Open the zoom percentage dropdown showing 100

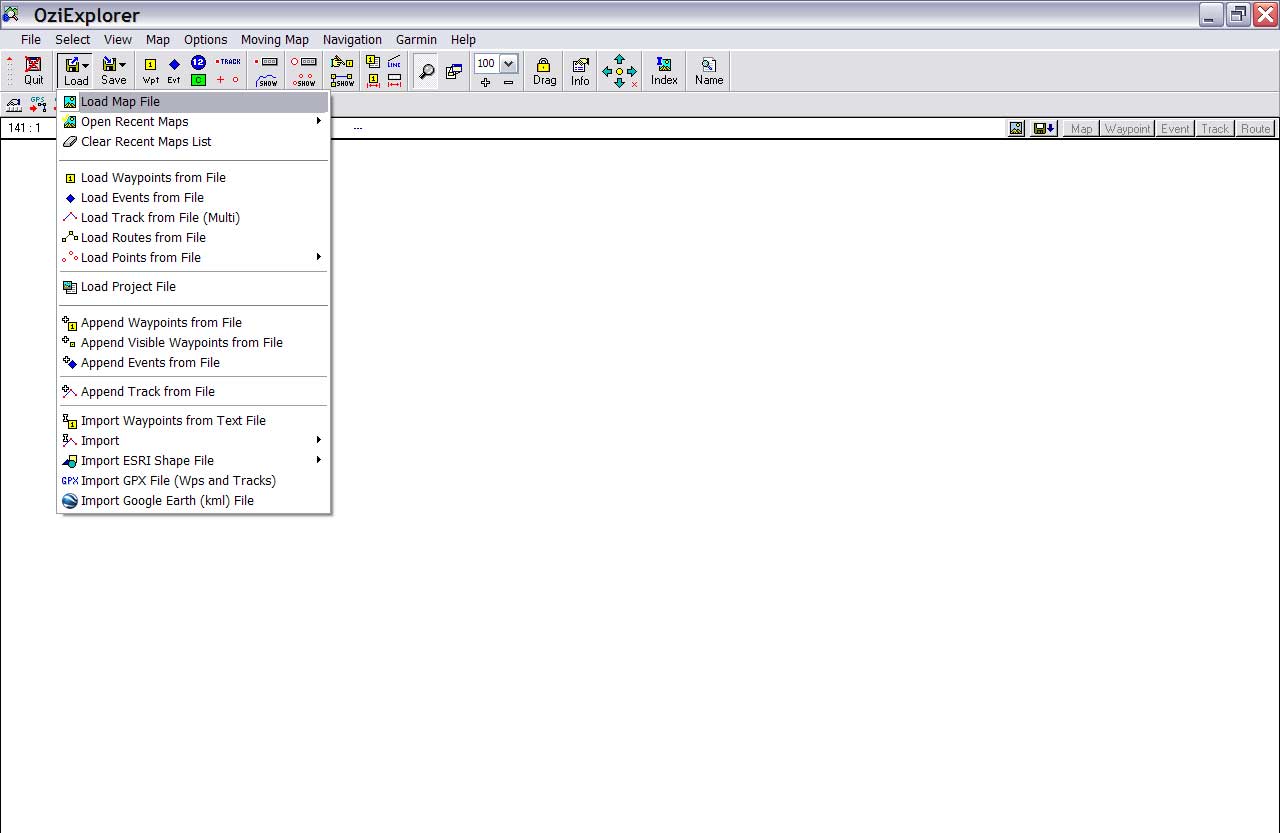click(508, 63)
